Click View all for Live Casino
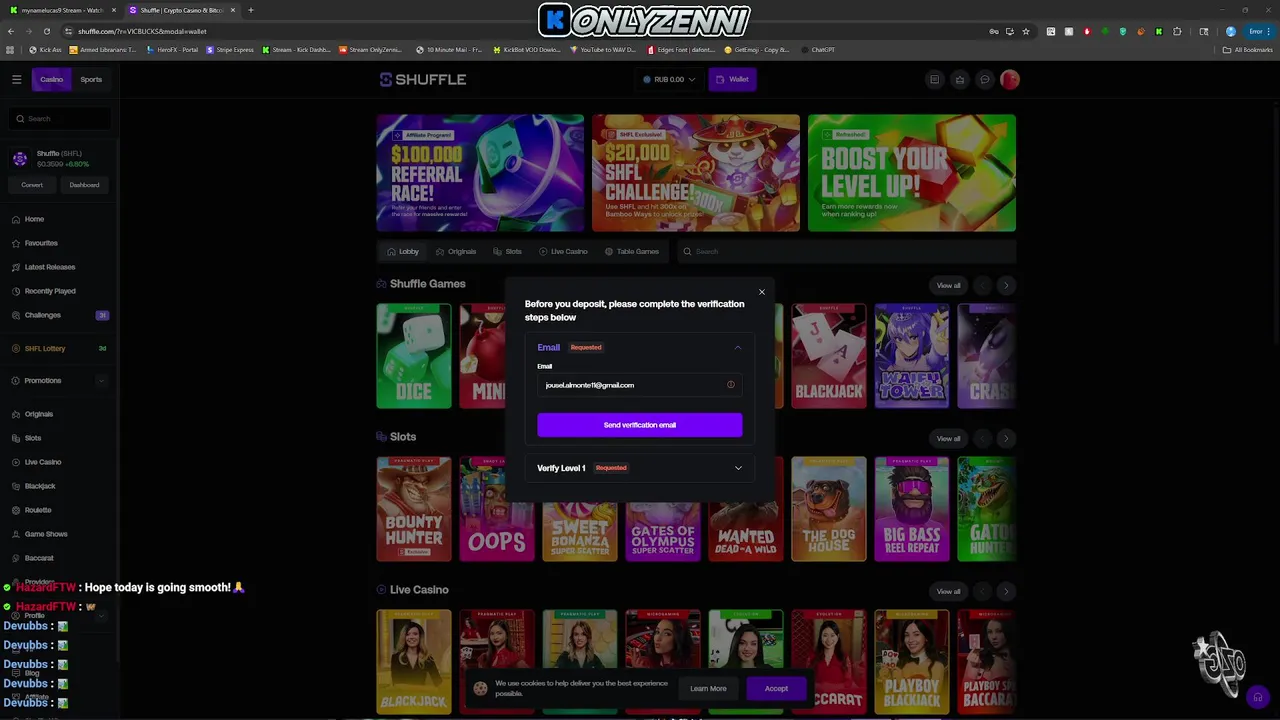1280x720 pixels. click(948, 591)
